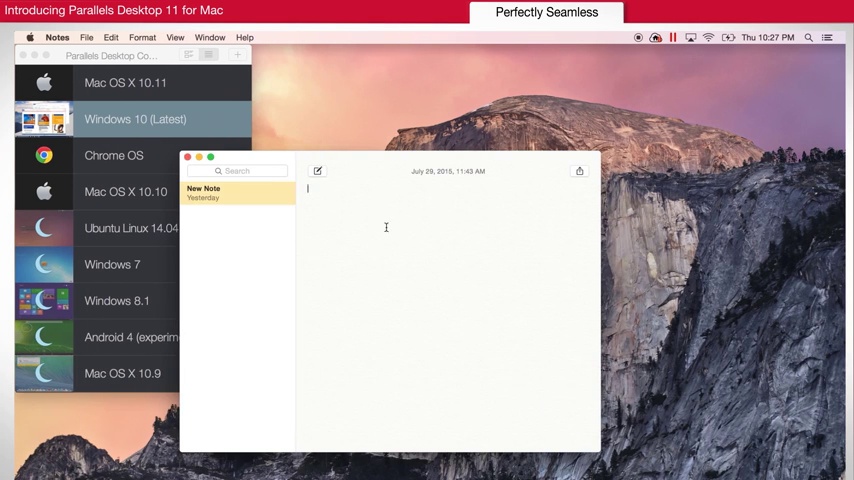Click the Parallels Desktop Control Center title
854x480 pixels.
tap(112, 56)
